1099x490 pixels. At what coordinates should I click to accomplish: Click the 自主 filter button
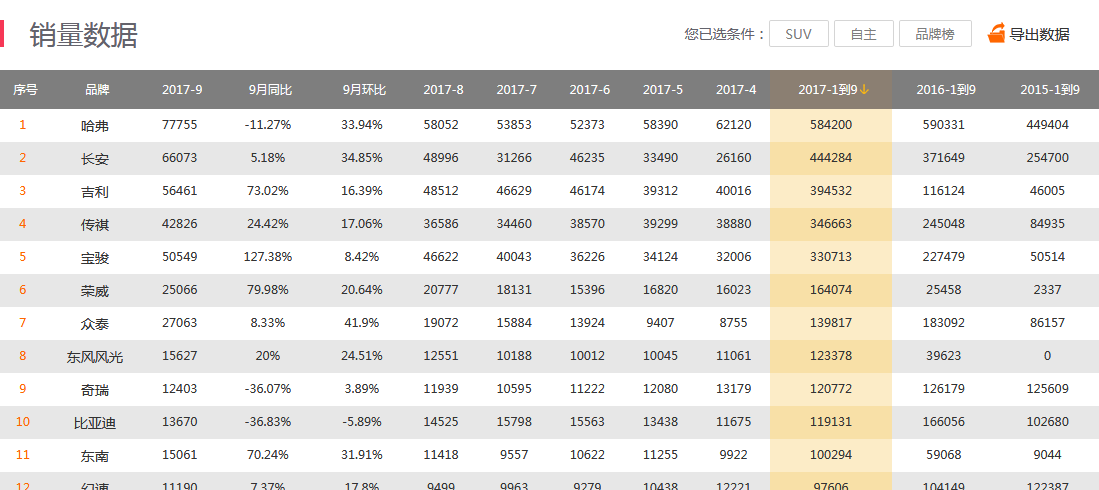[864, 34]
